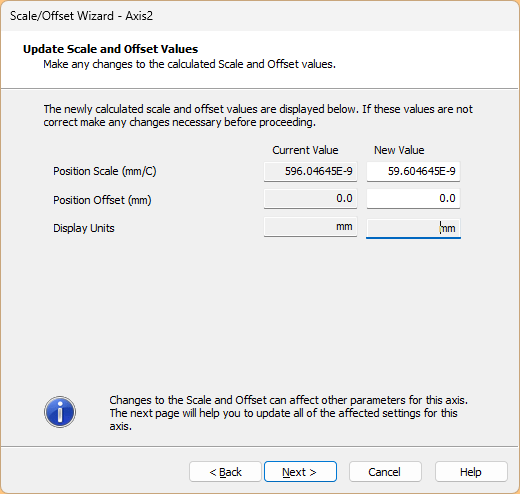Go back with the Back button
The height and width of the screenshot is (494, 520).
pyautogui.click(x=225, y=472)
